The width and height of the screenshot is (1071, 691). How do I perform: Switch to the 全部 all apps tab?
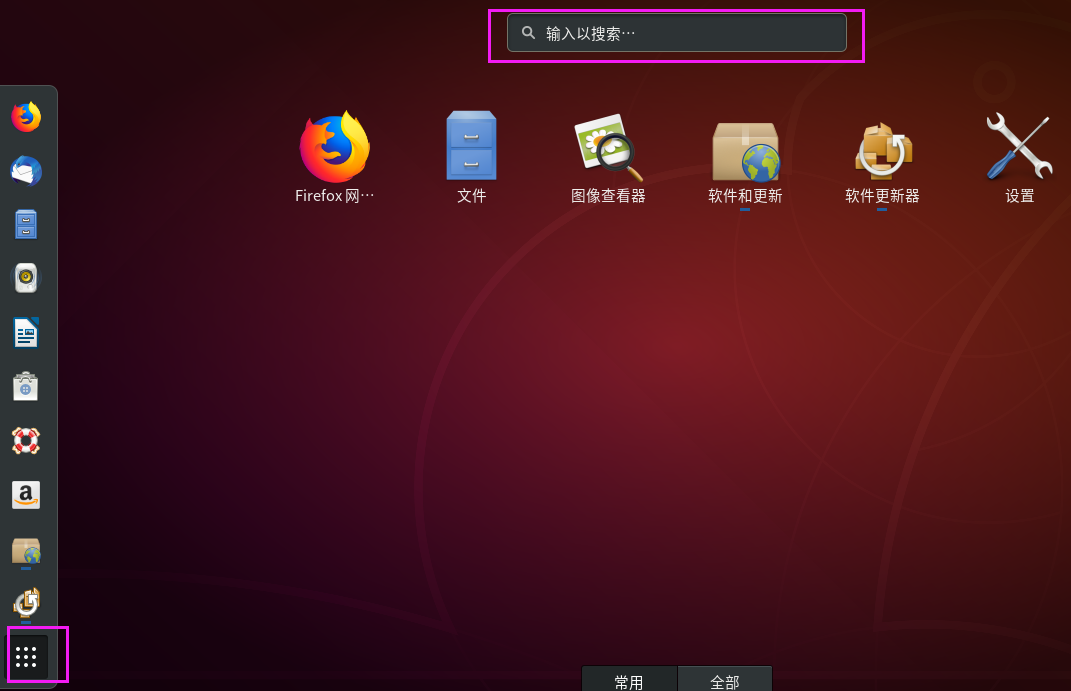[x=725, y=679]
